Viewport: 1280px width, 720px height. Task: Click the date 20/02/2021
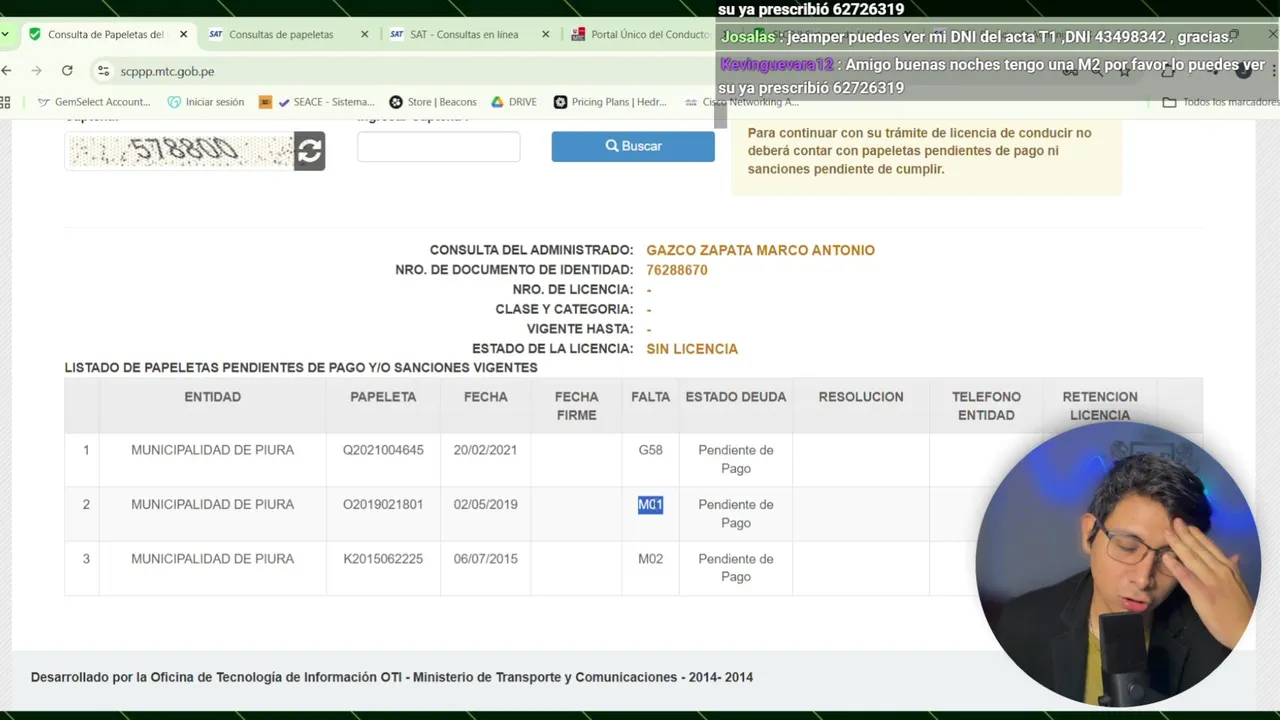pyautogui.click(x=485, y=450)
